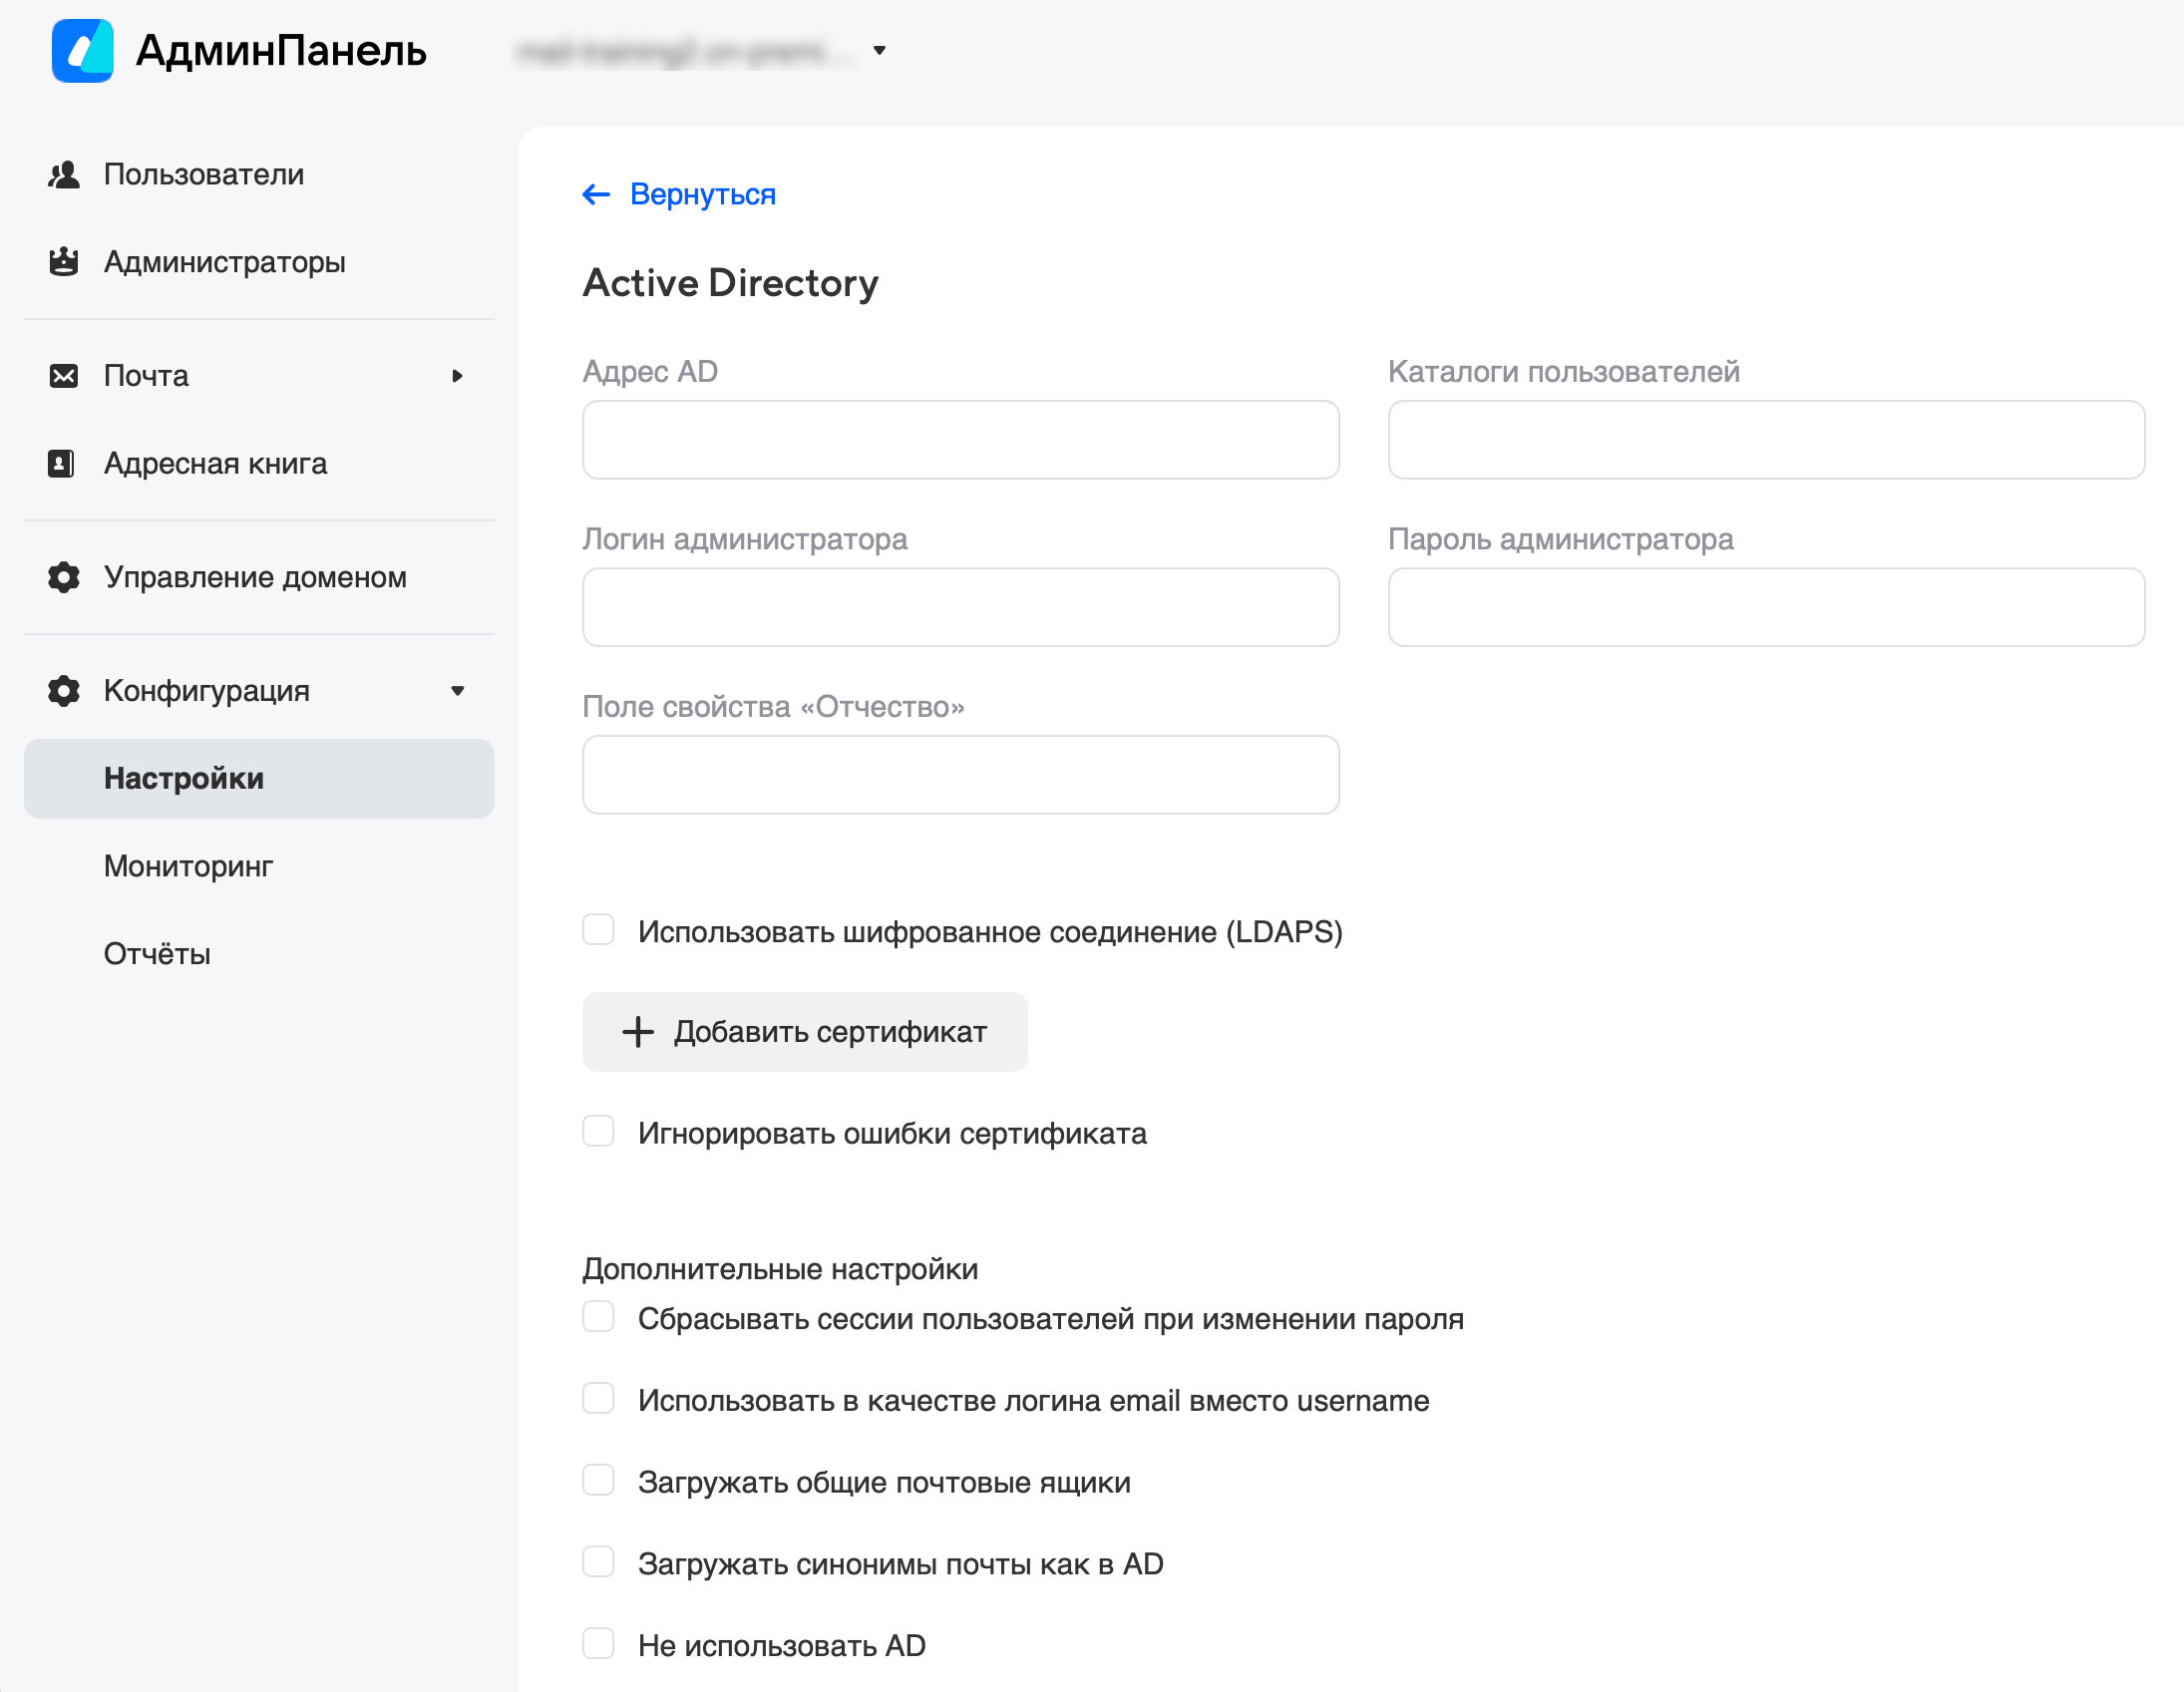Click the Управление доменом gear icon
2184x1692 pixels.
click(x=64, y=577)
